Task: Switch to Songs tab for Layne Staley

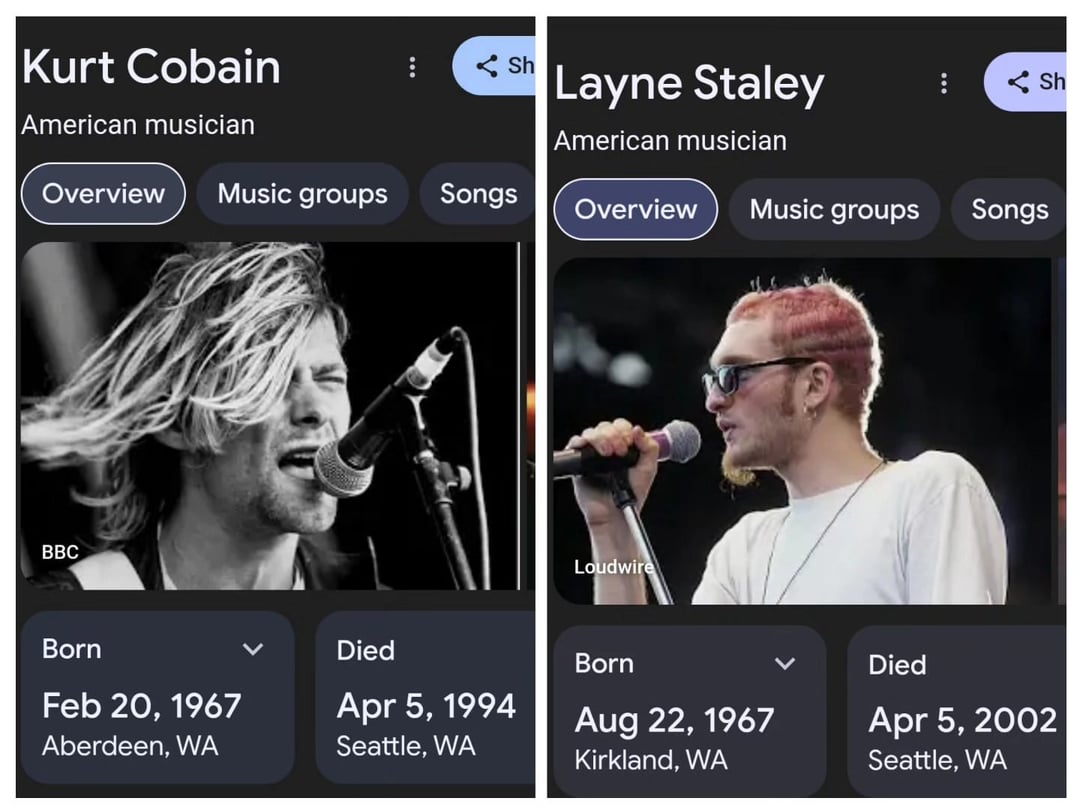Action: click(x=1008, y=209)
